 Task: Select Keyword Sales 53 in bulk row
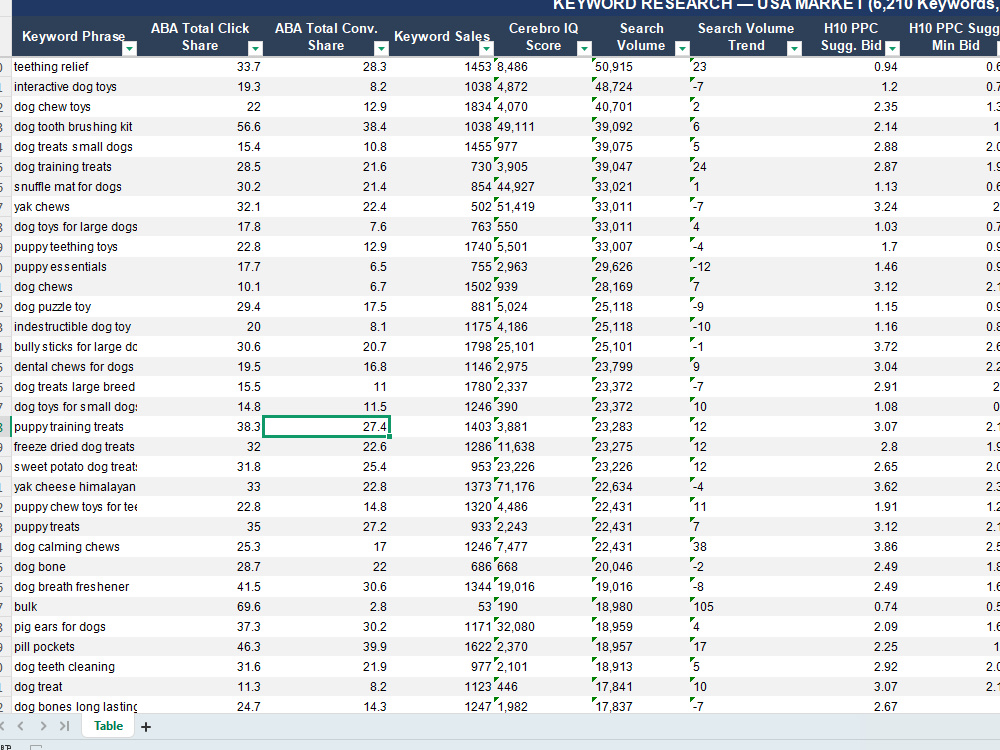pos(442,607)
